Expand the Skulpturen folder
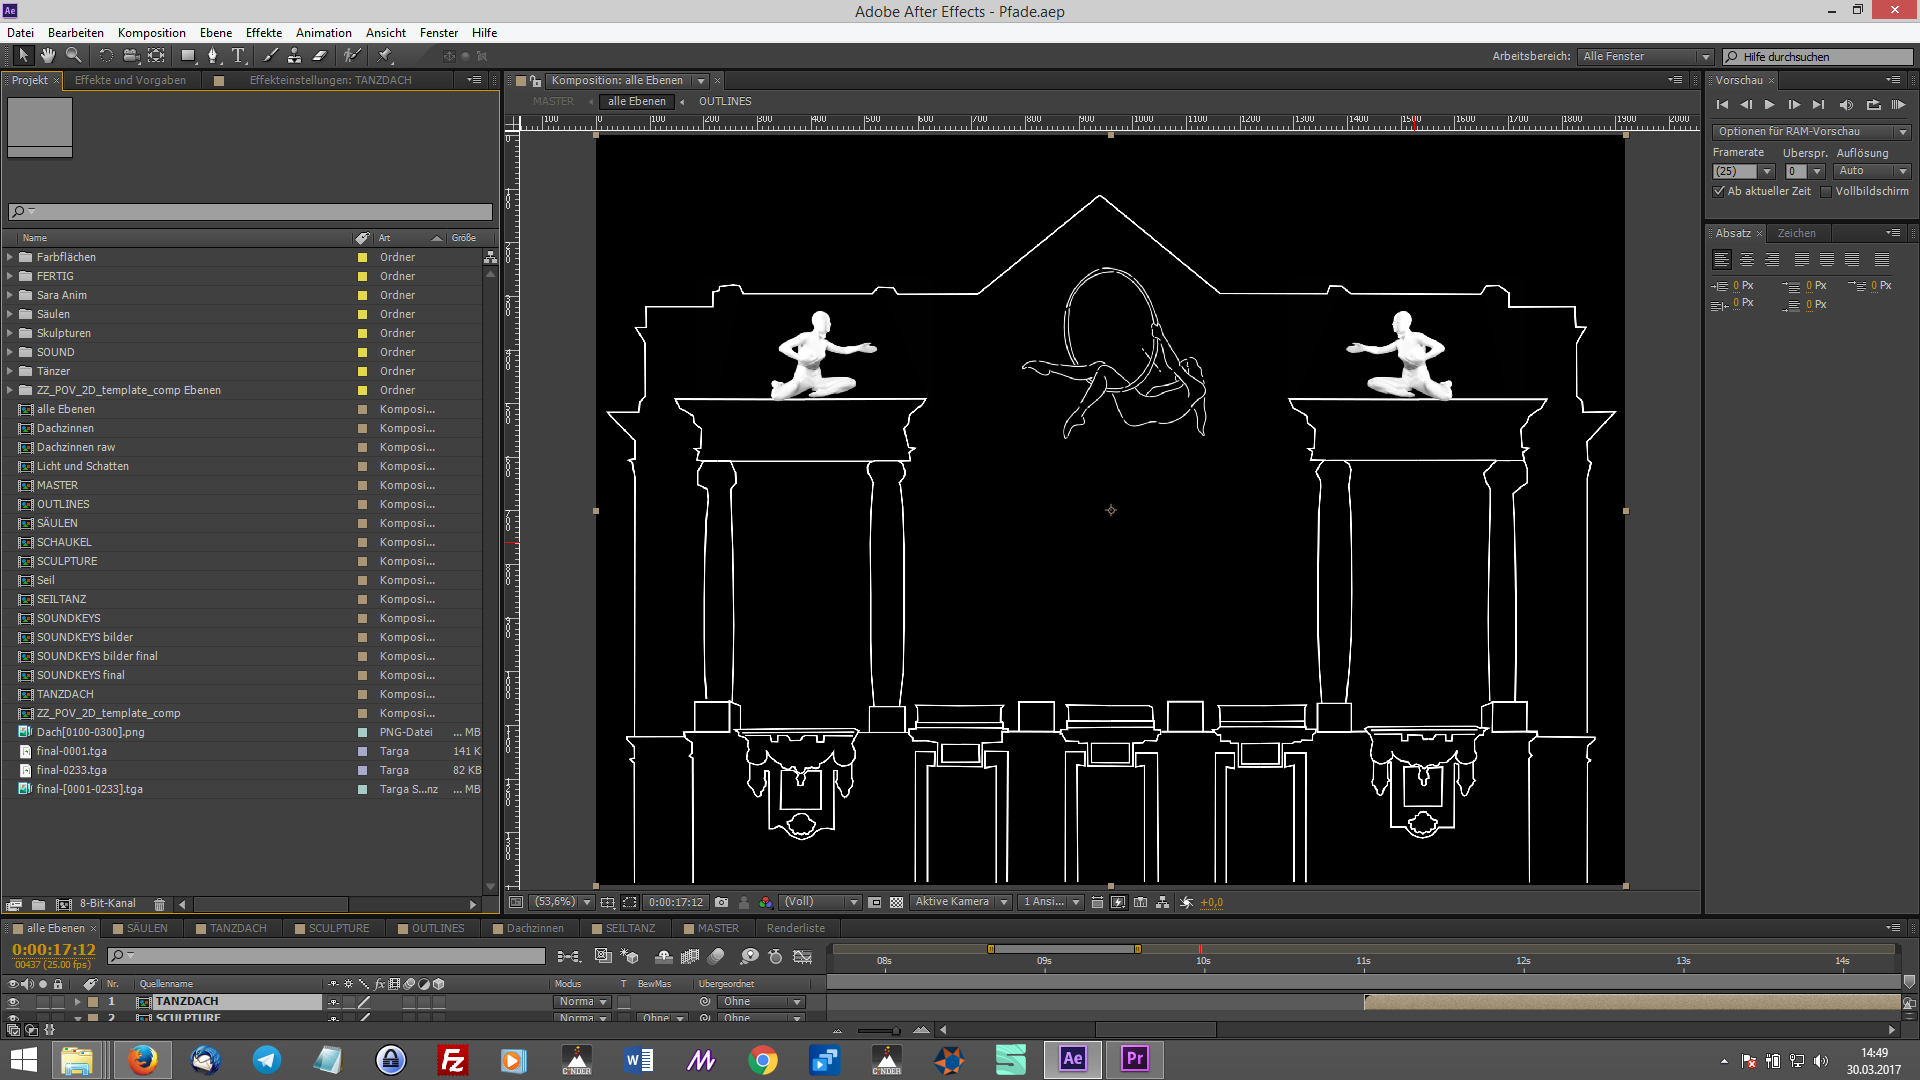 click(10, 333)
